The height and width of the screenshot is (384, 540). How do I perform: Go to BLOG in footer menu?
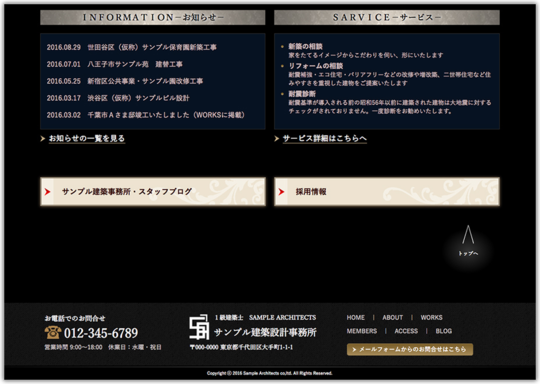[444, 331]
